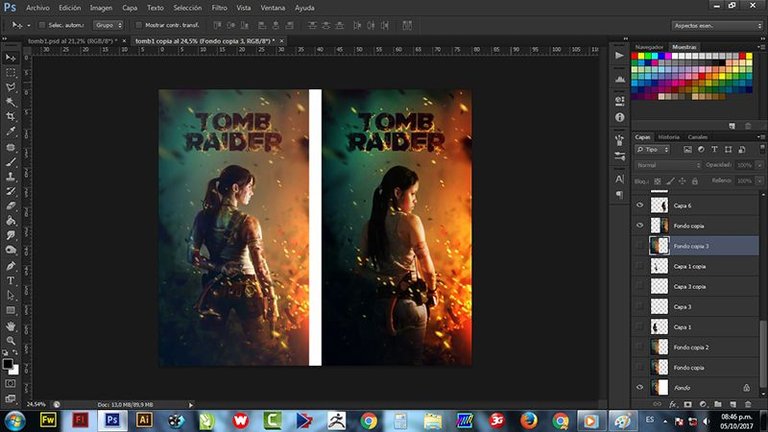Select the Eyedropper tool
Viewport: 768px width, 432px height.
(x=10, y=131)
